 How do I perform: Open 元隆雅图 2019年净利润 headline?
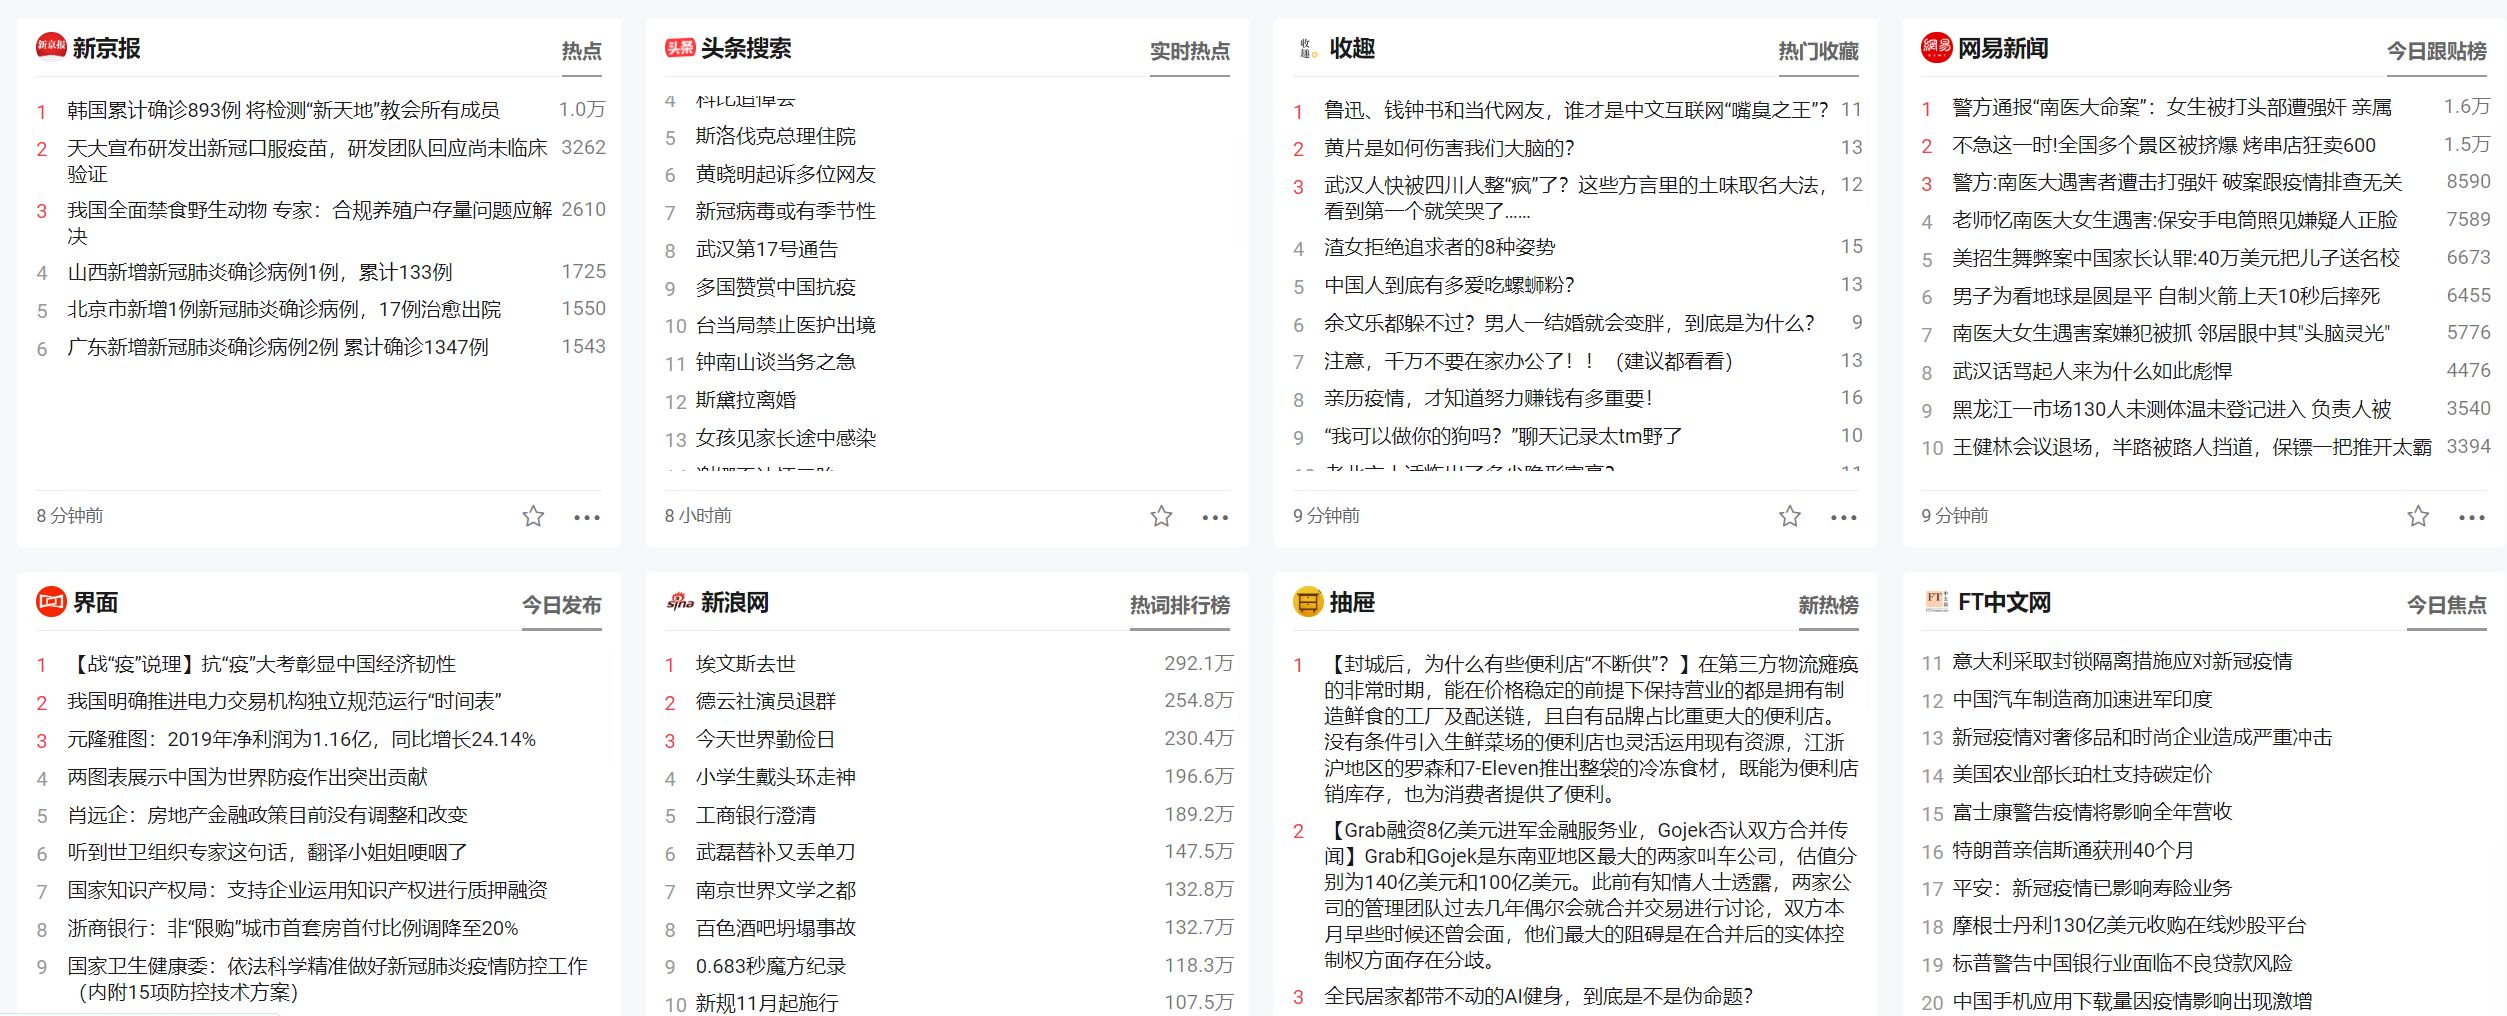click(301, 739)
